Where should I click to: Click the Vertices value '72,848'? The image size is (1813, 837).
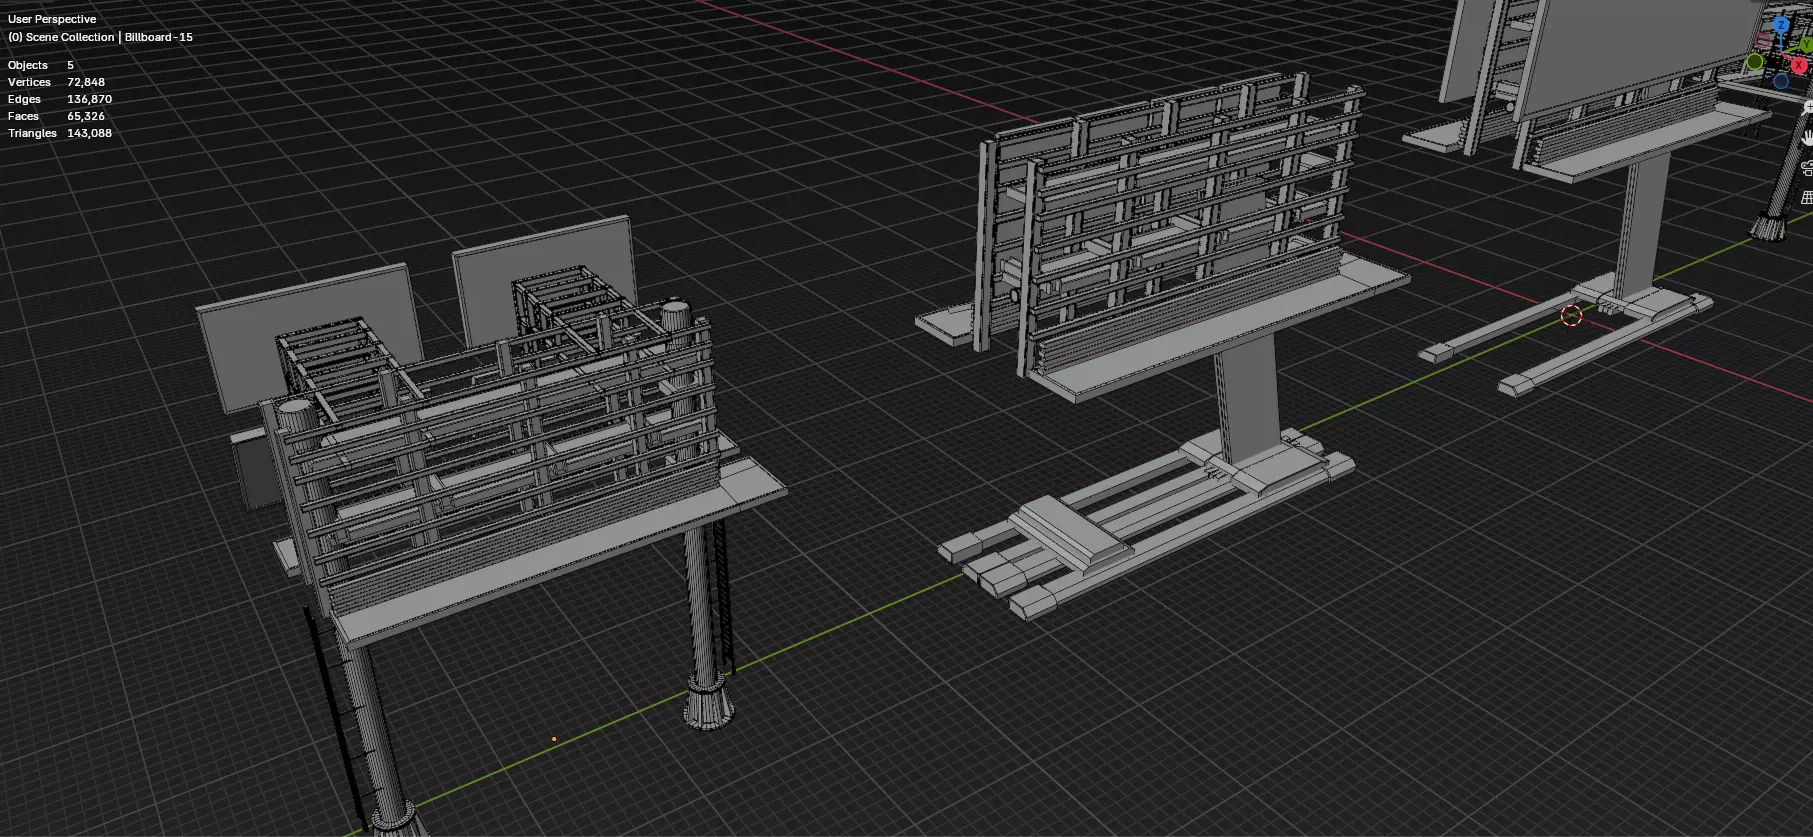86,82
